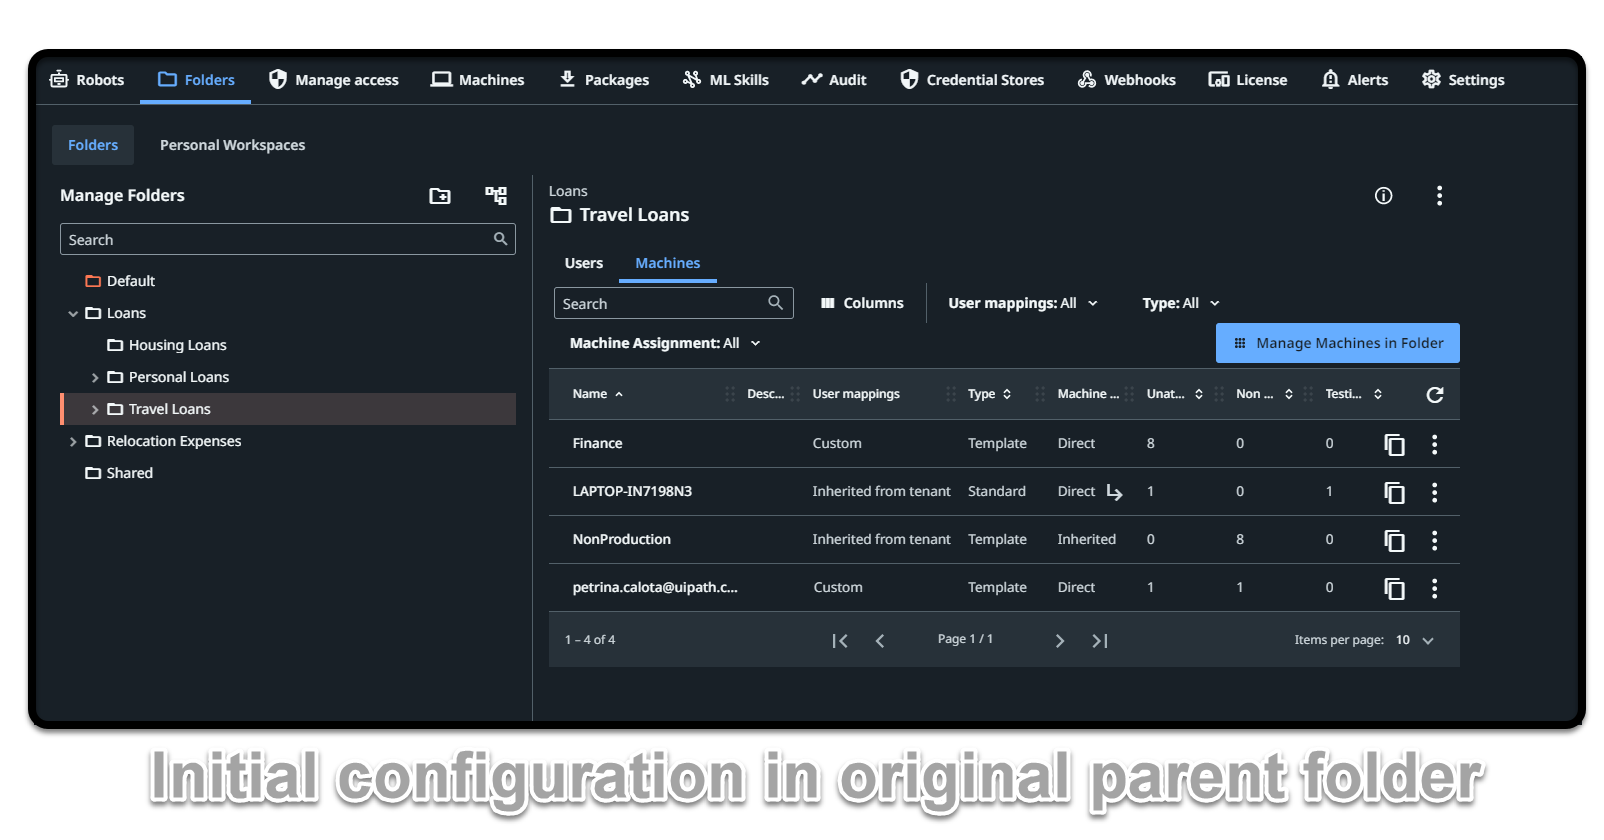
Task: Refresh the machines table
Action: [x=1434, y=395]
